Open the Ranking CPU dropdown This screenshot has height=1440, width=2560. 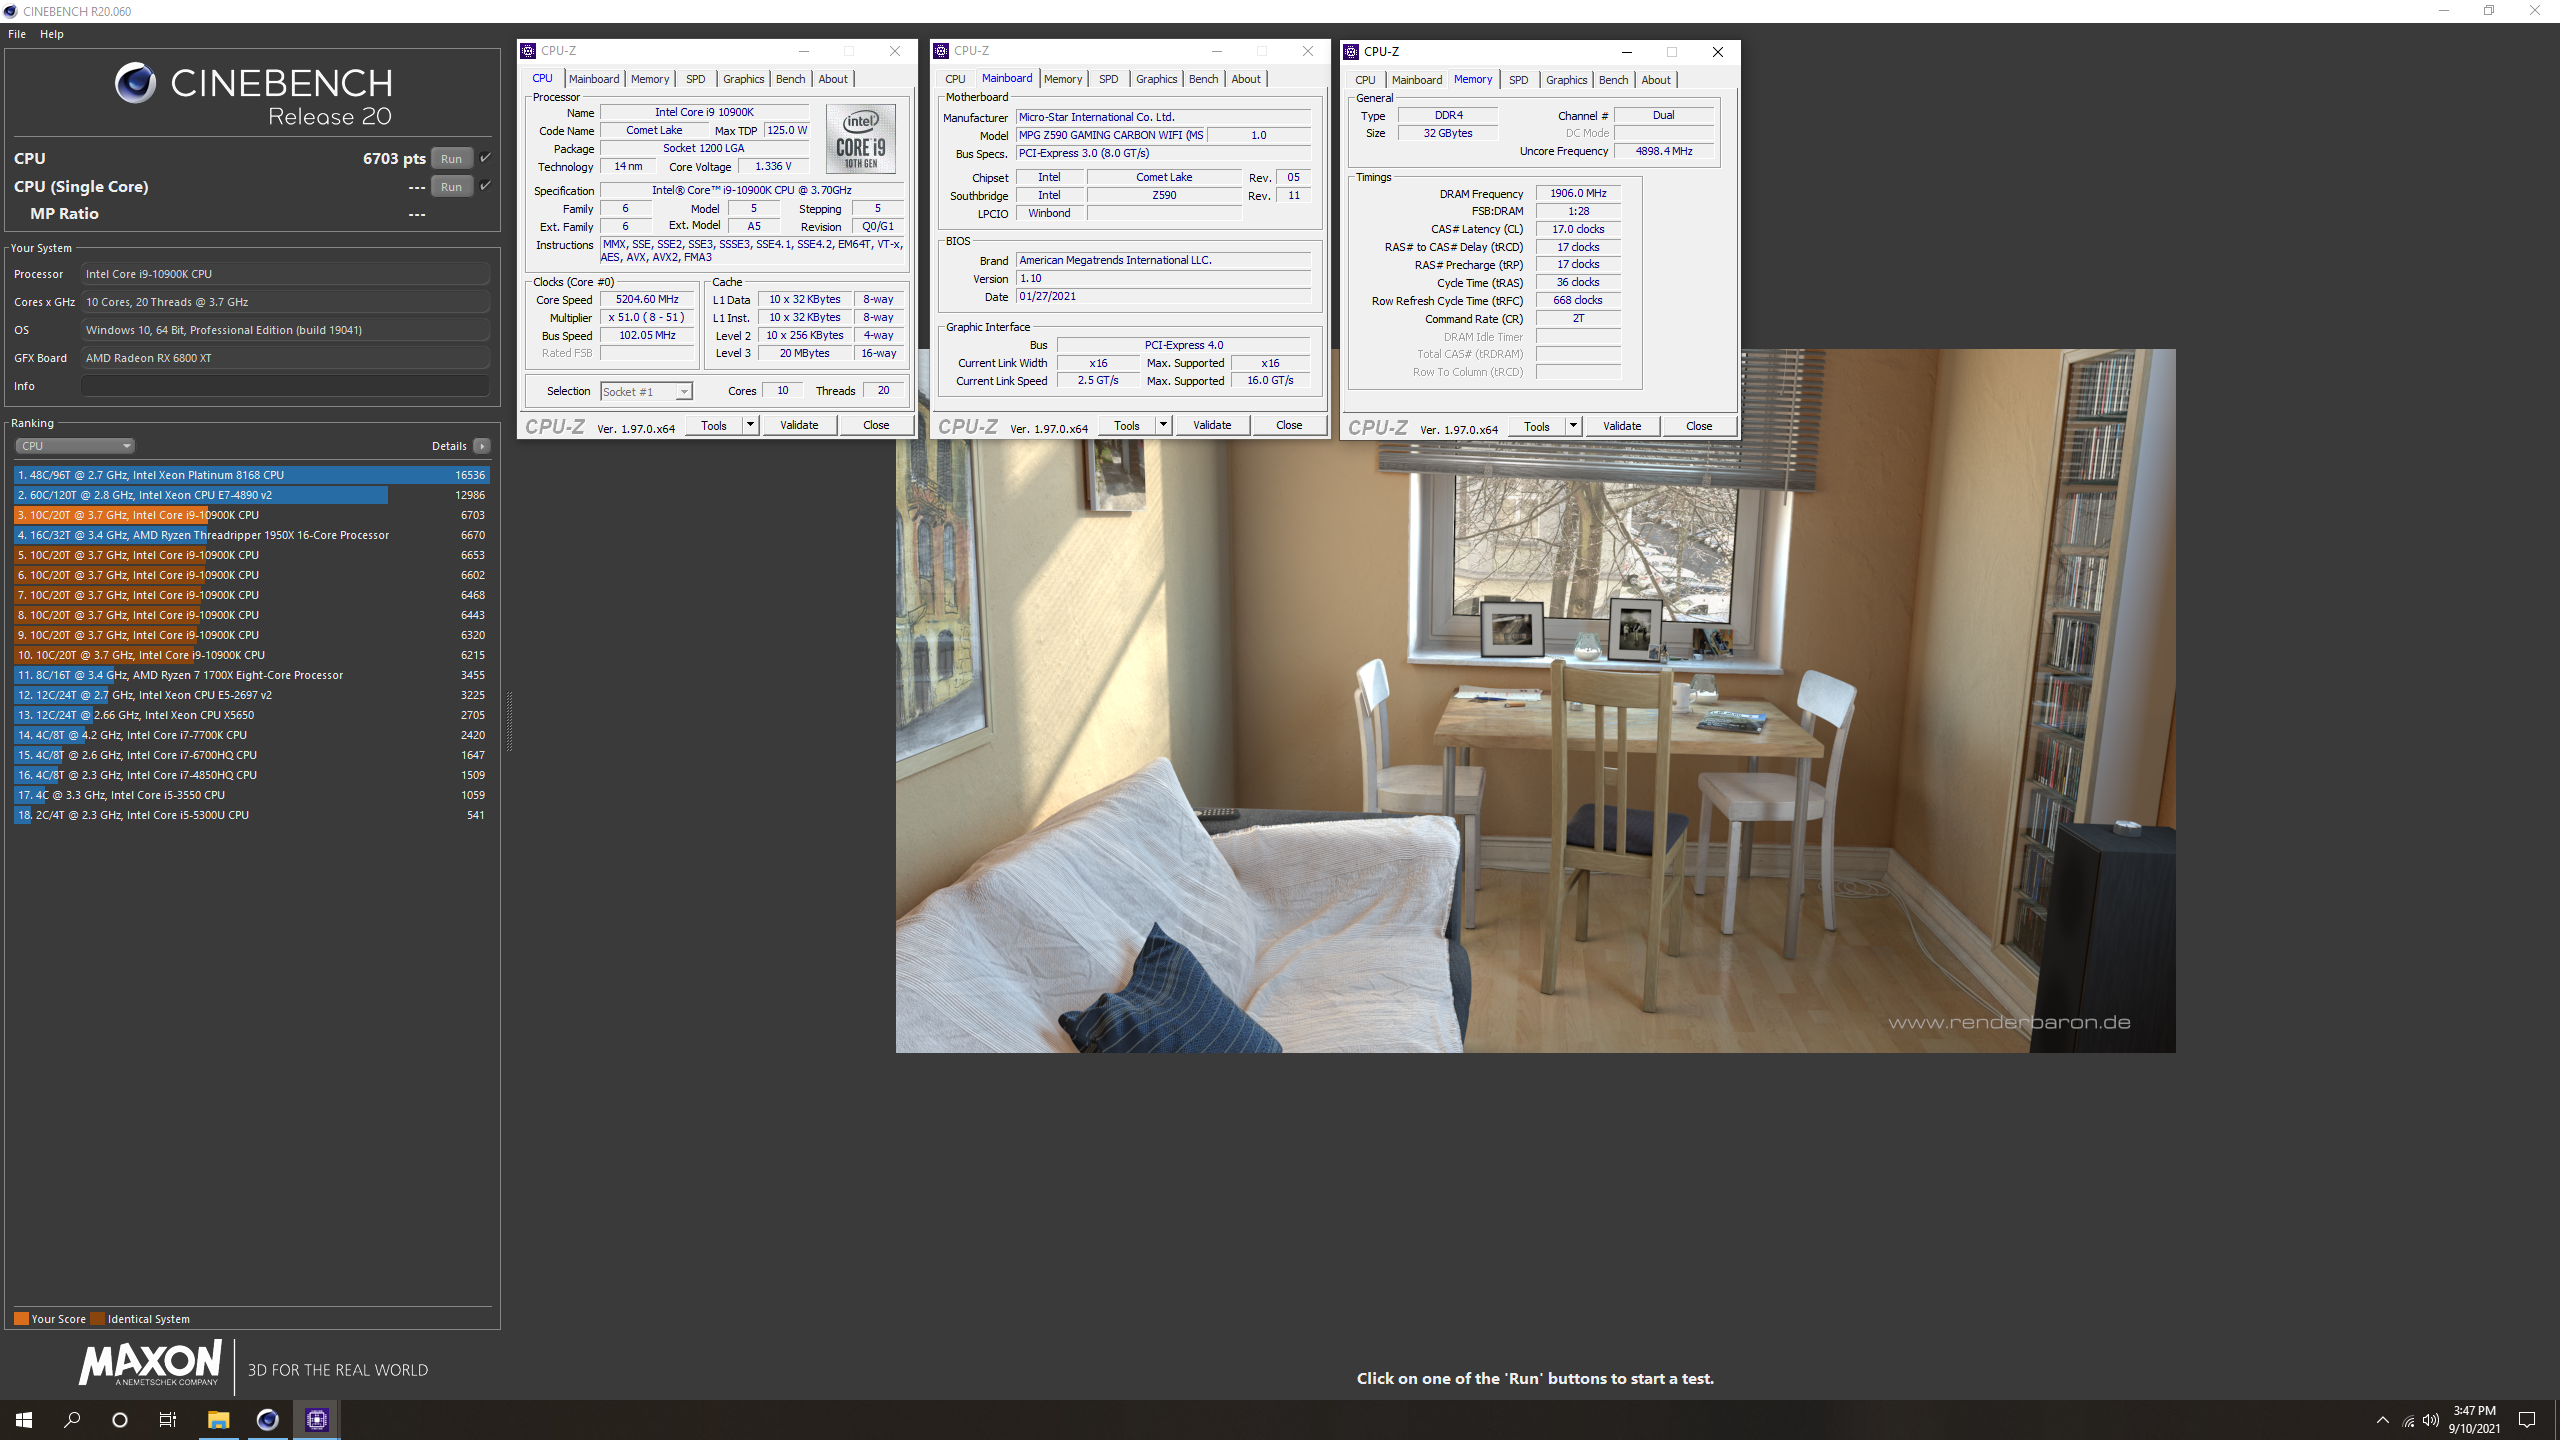coord(75,446)
